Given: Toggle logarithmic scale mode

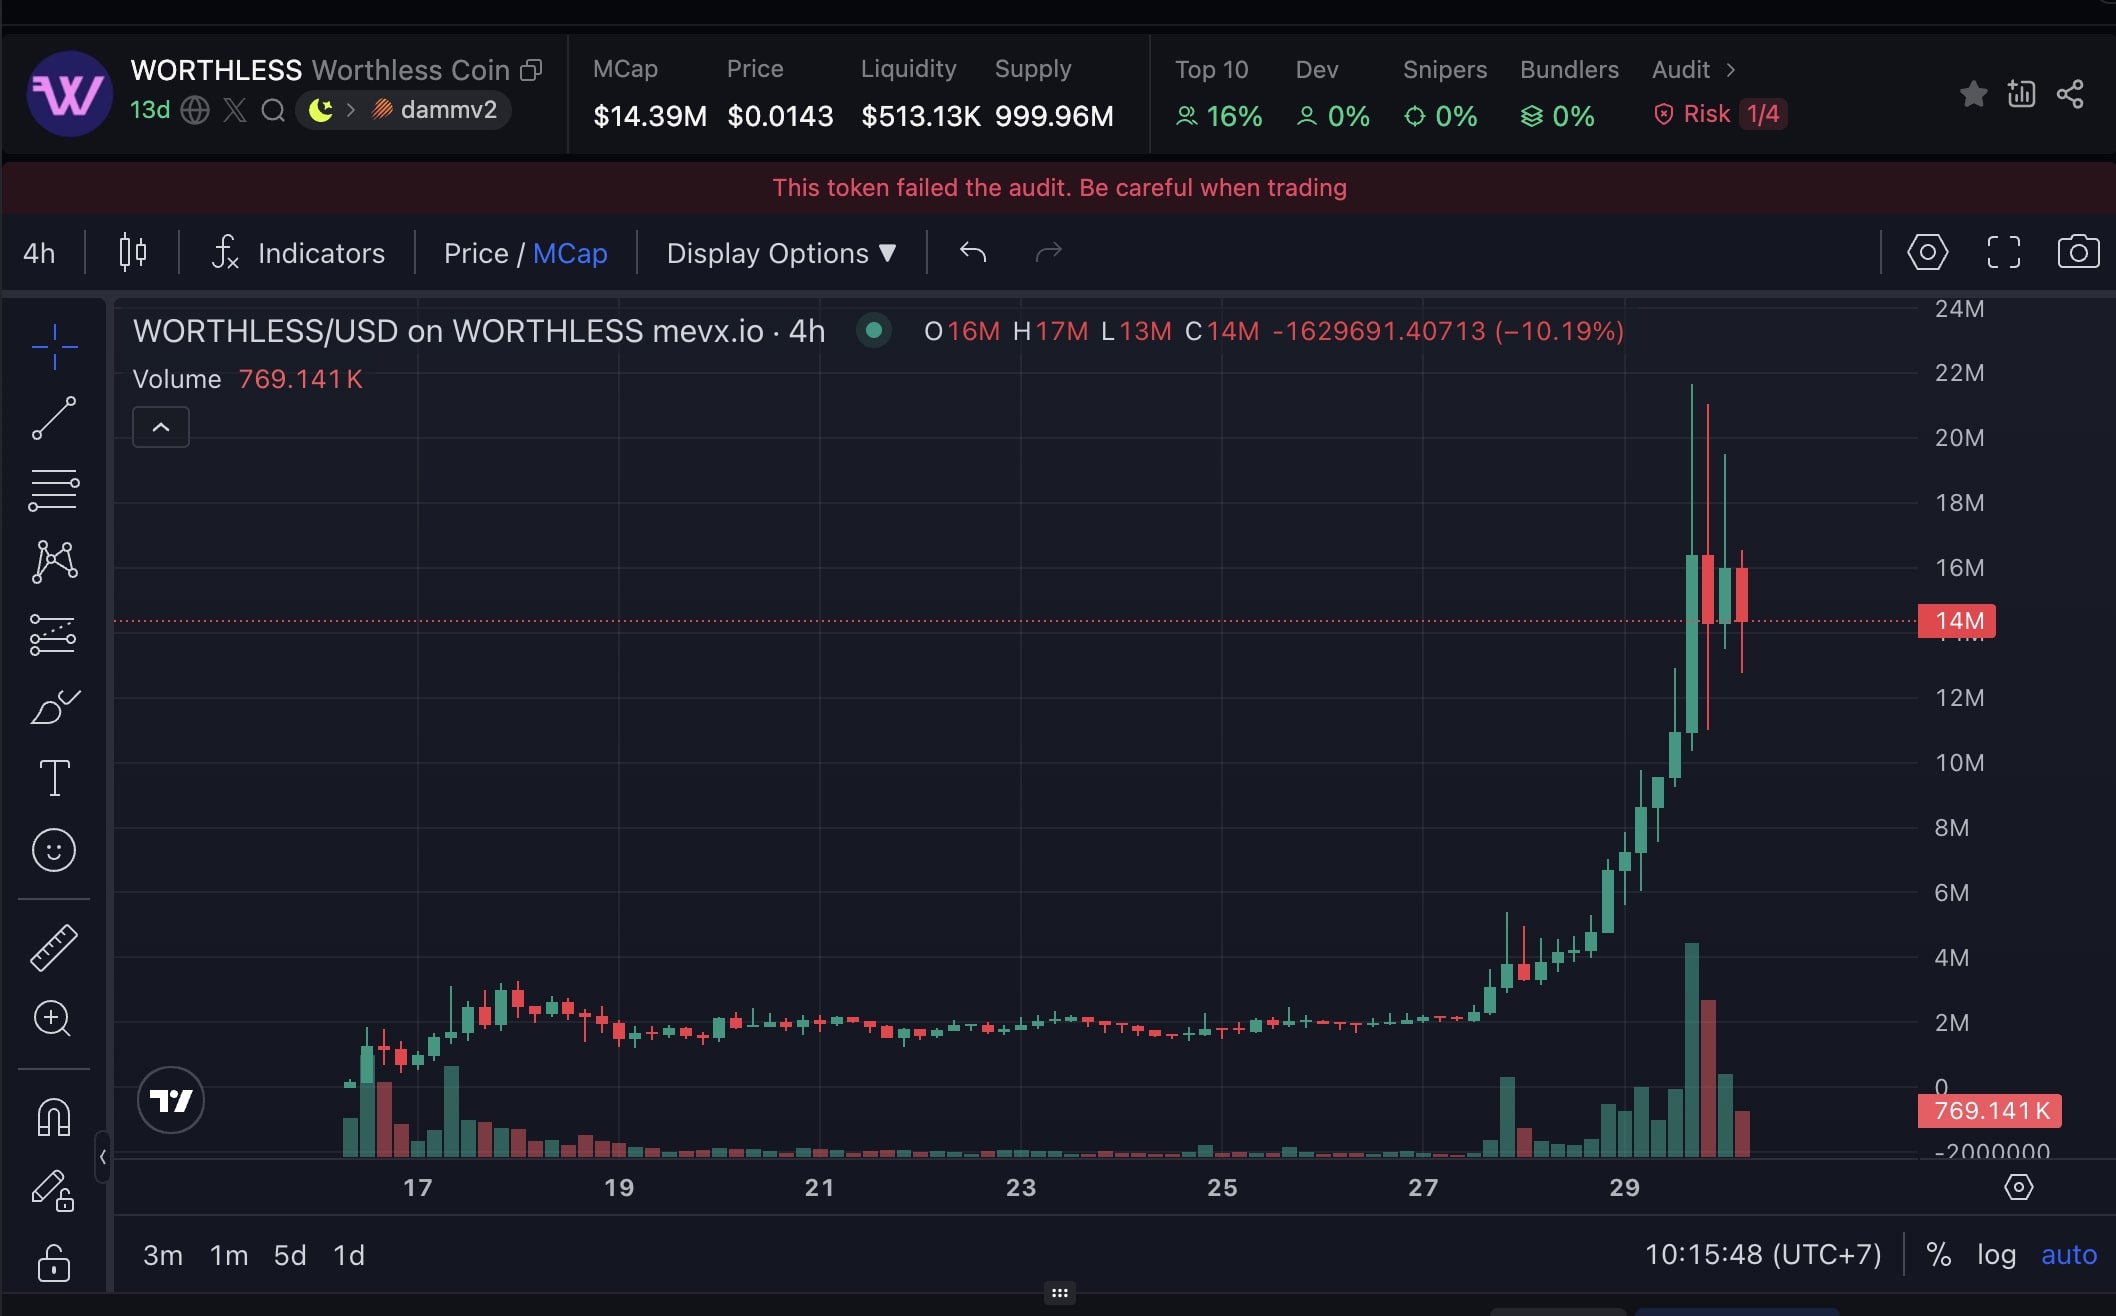Looking at the screenshot, I should click(1996, 1255).
